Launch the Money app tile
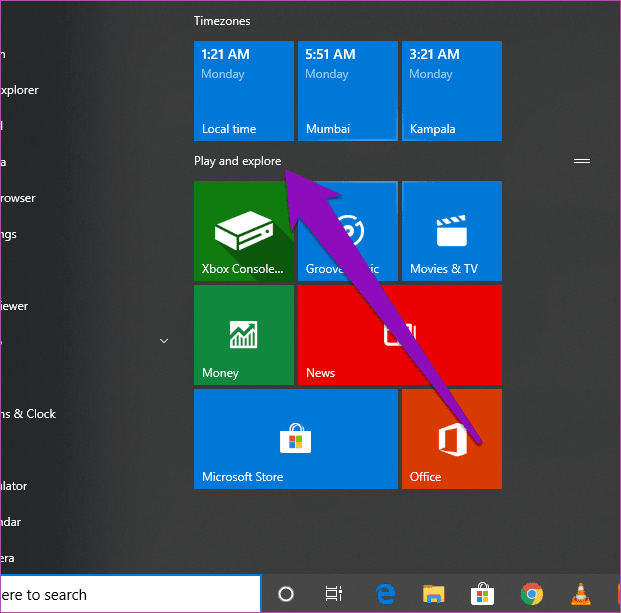 coord(244,335)
